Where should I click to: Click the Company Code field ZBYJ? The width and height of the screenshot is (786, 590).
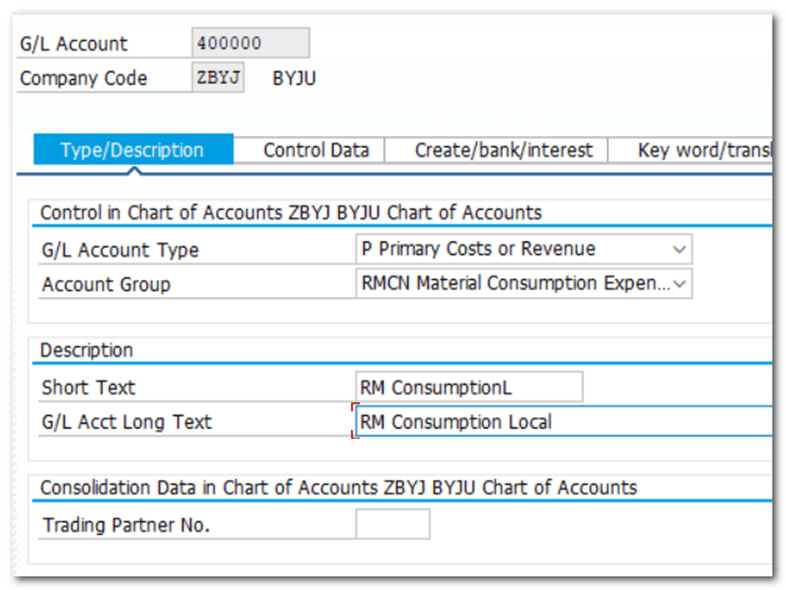coord(218,78)
